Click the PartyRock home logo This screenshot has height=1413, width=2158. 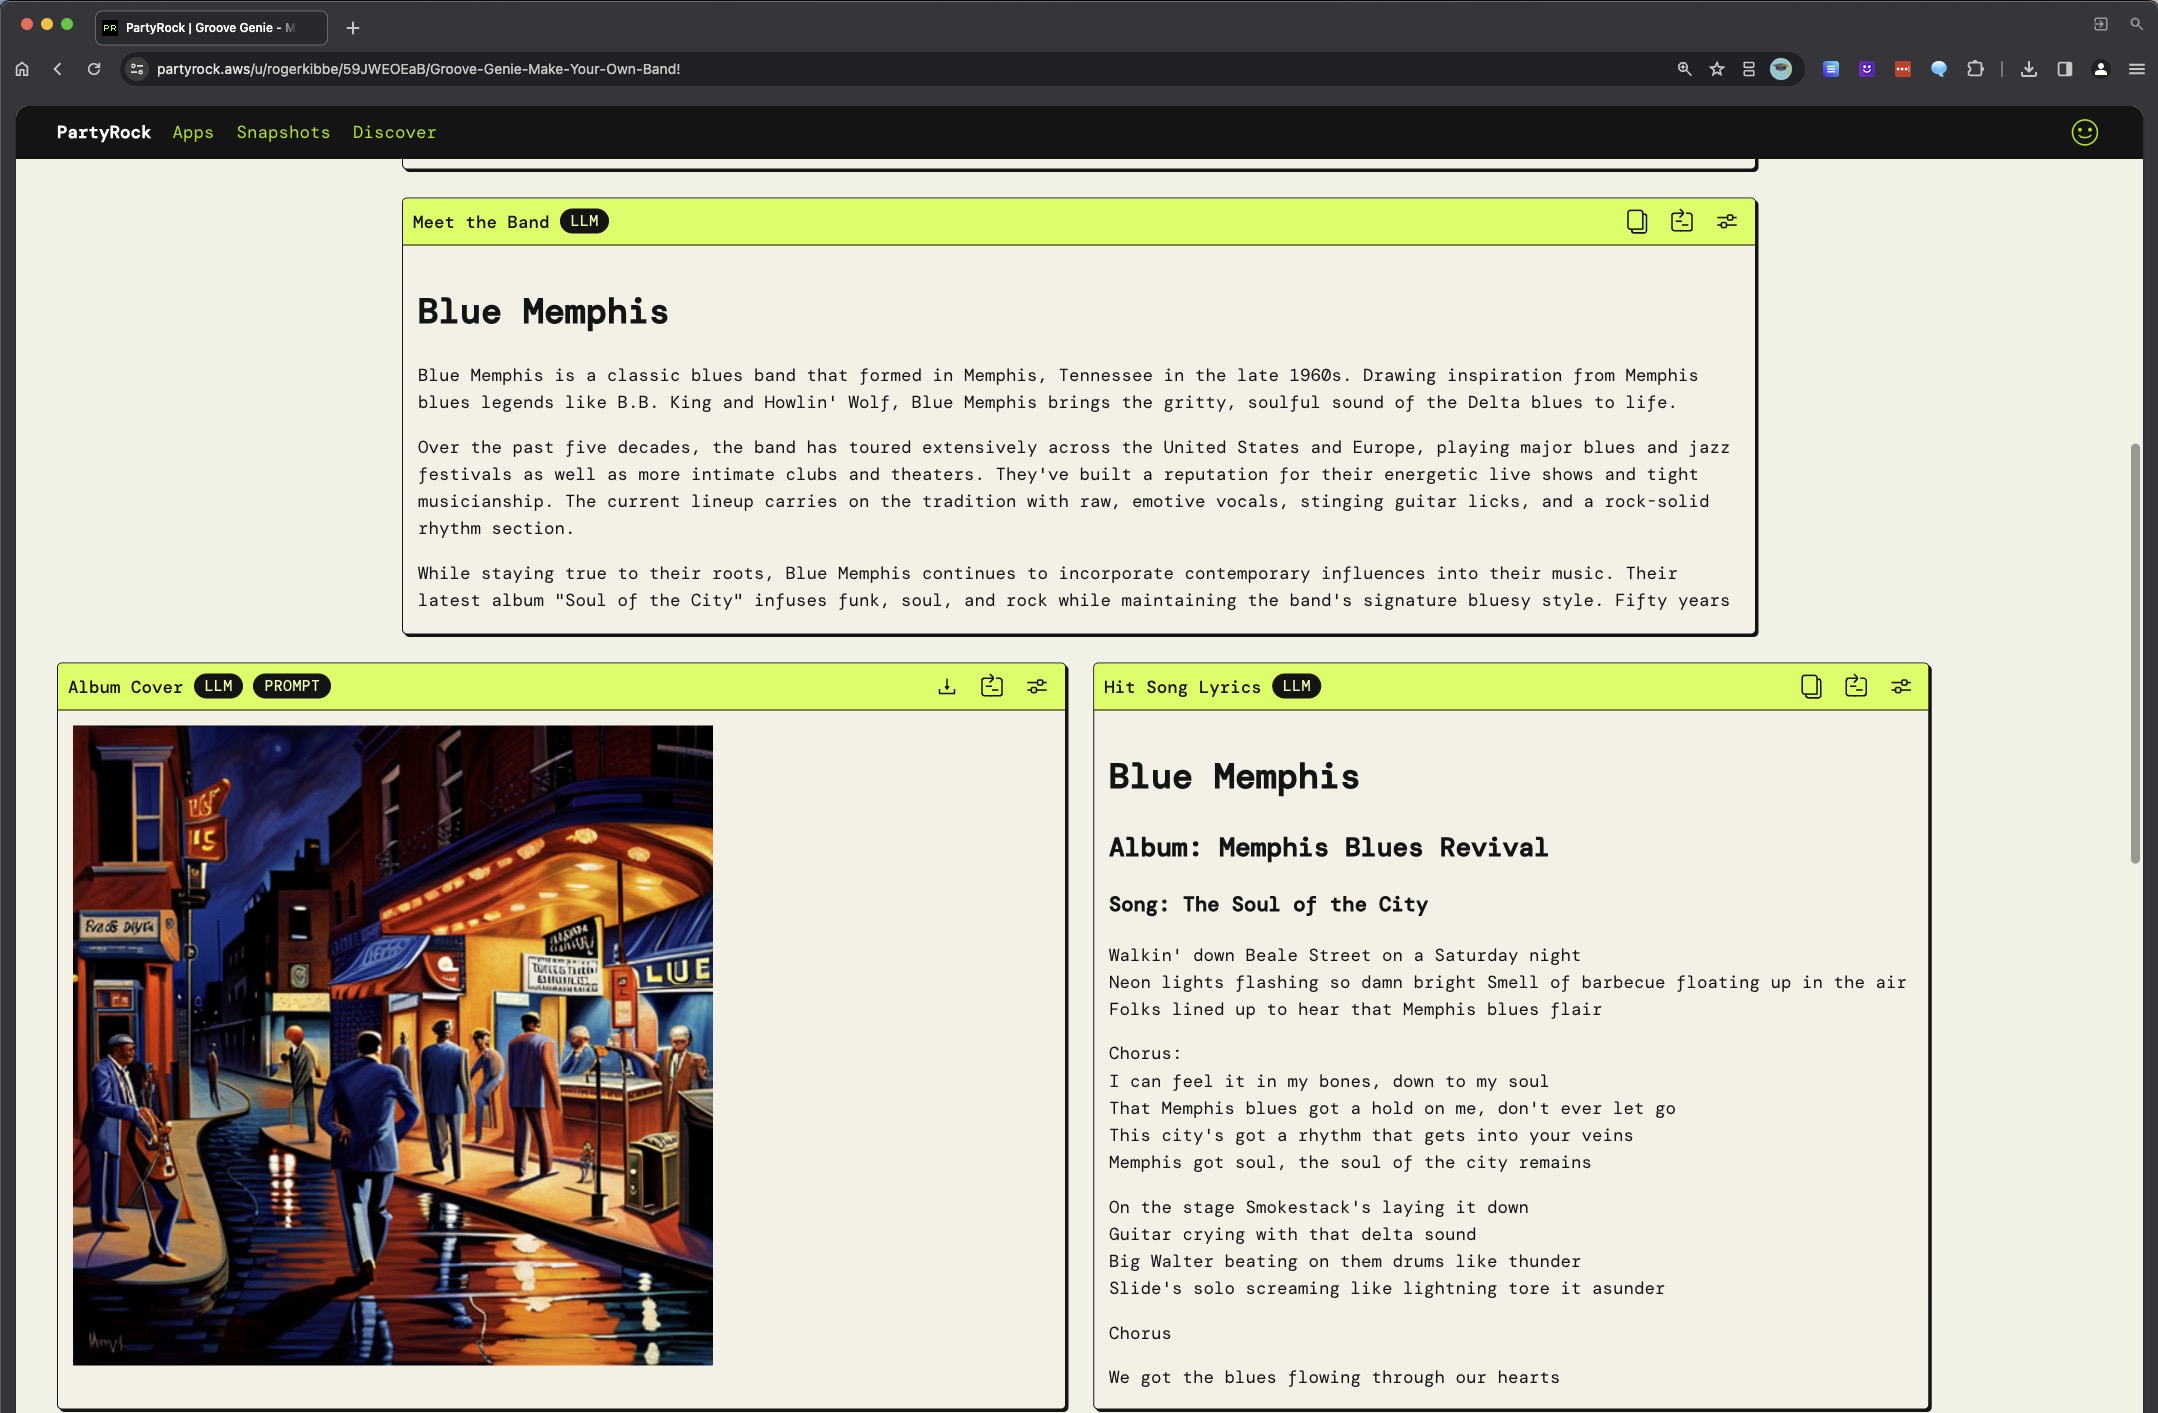tap(103, 132)
